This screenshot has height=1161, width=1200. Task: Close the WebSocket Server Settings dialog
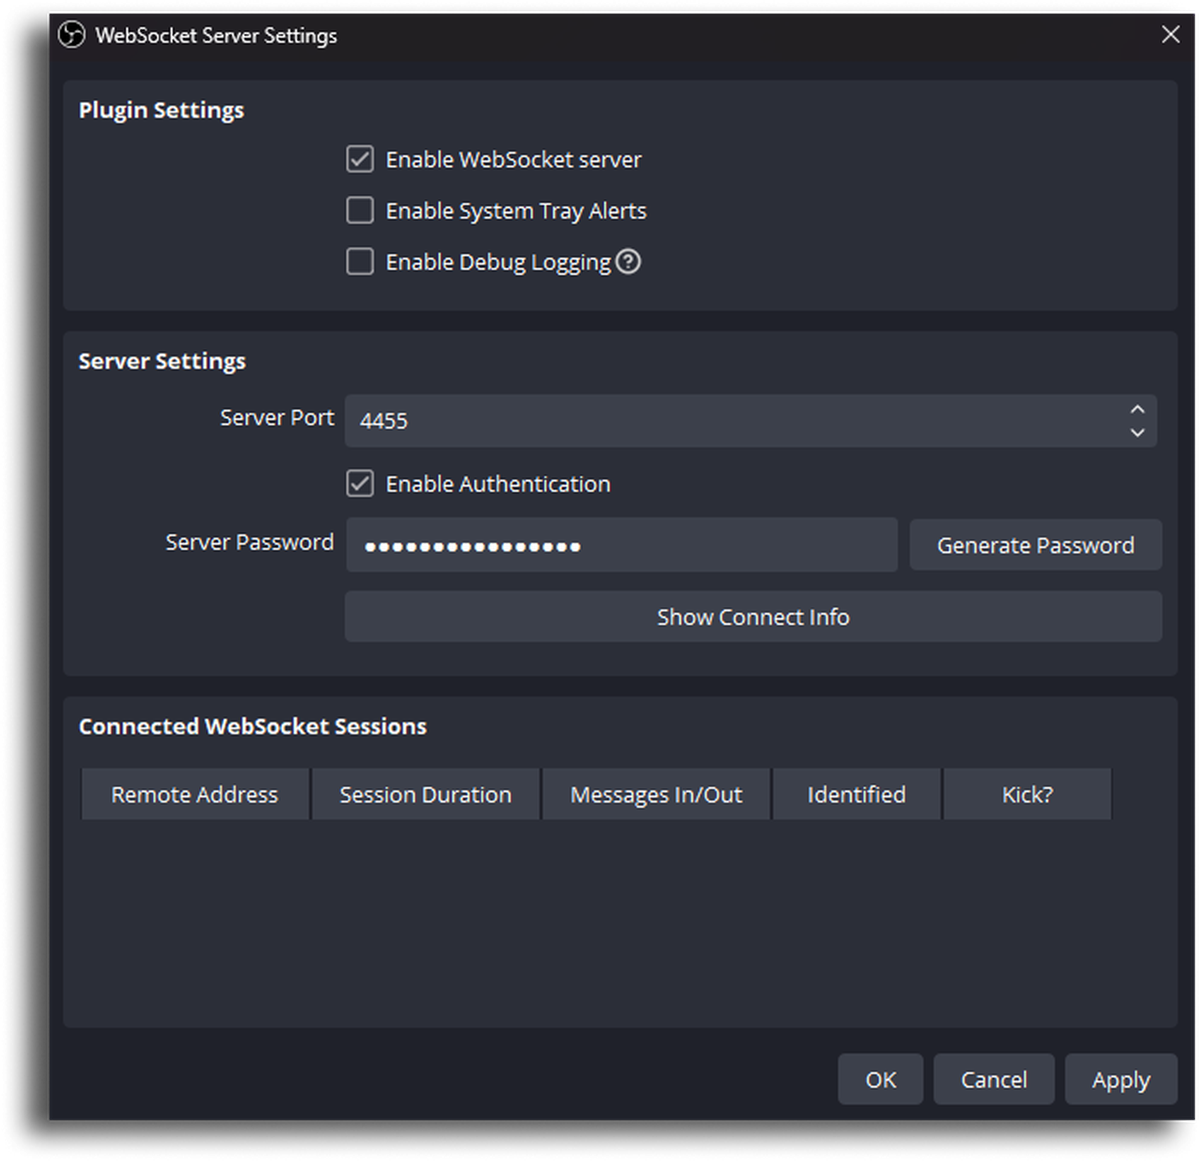1170,35
